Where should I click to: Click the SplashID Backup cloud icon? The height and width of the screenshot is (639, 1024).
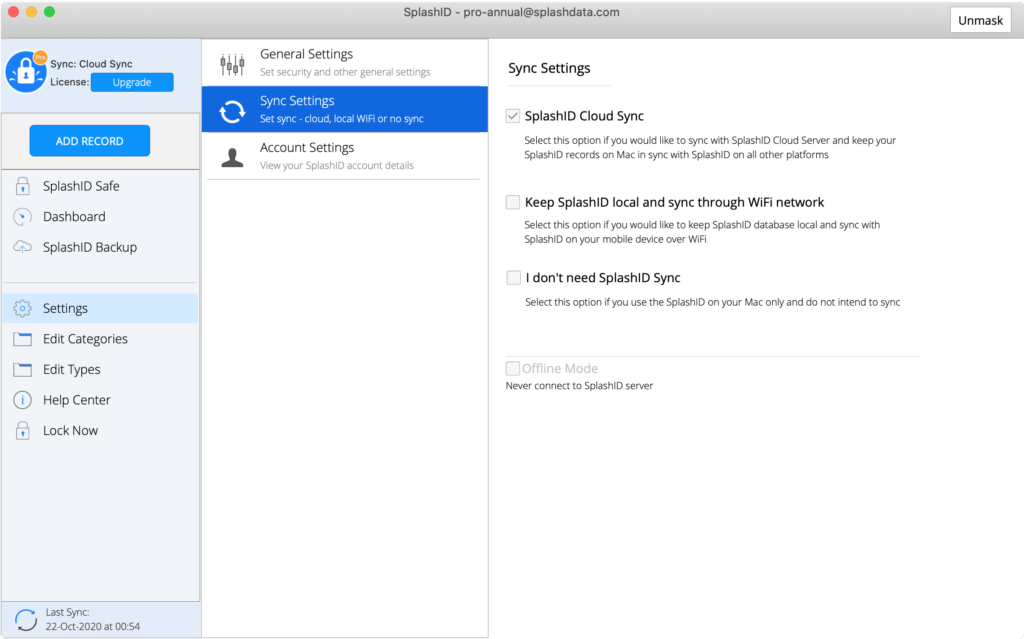point(22,247)
